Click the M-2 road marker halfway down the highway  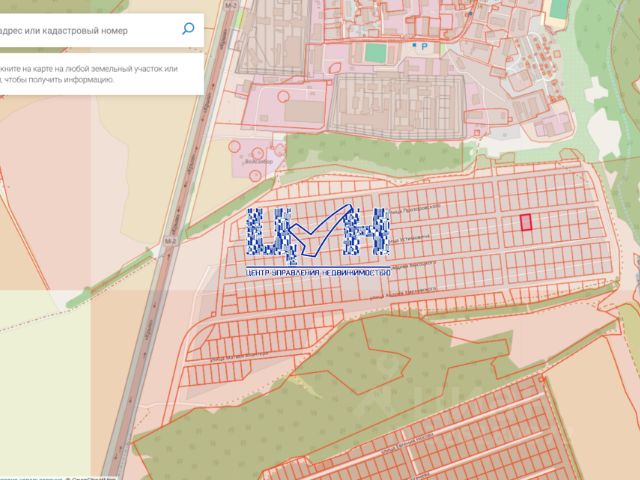[171, 241]
